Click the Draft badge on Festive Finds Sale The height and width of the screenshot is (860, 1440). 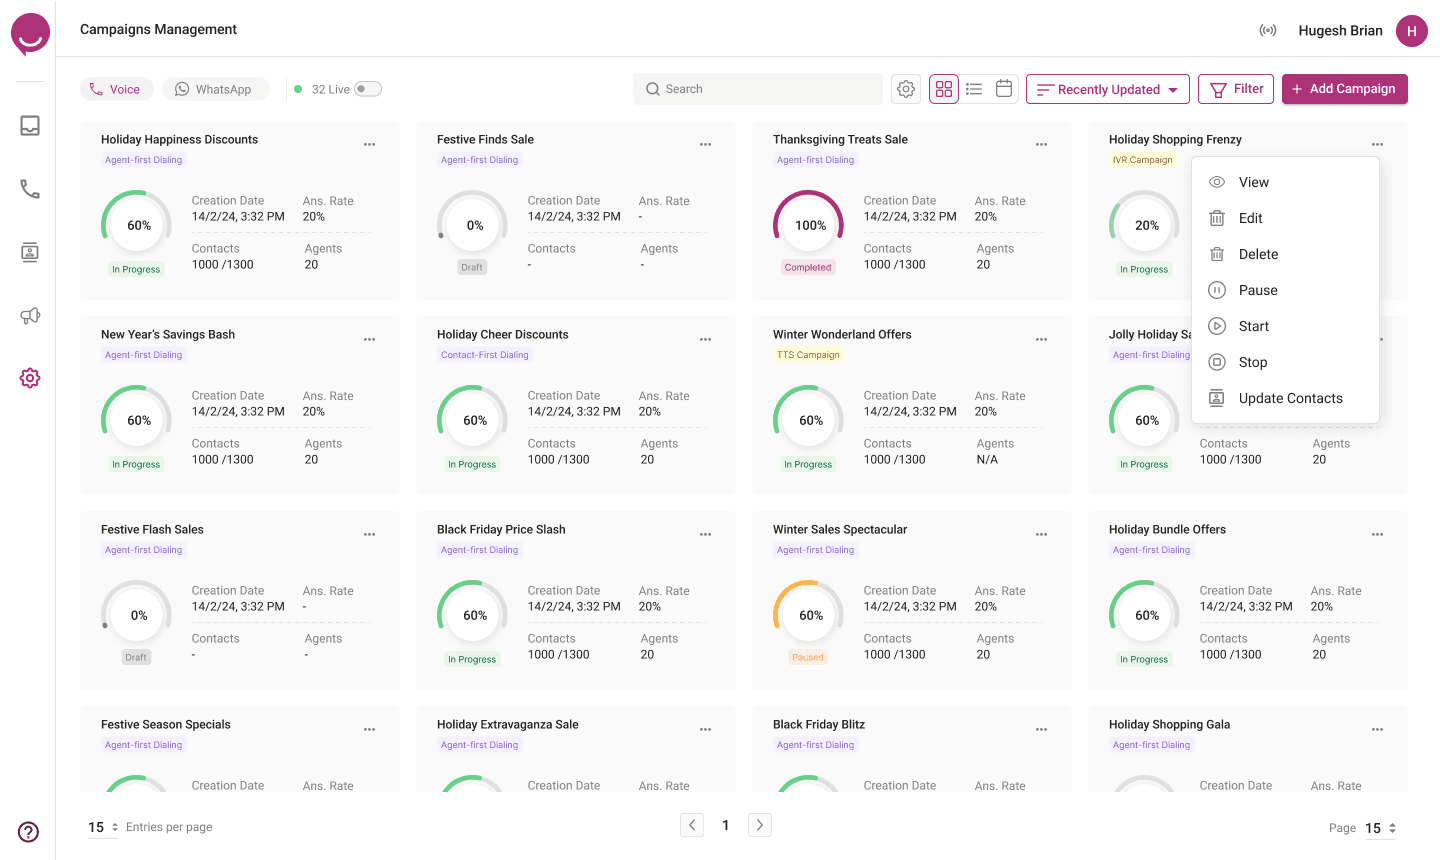472,268
